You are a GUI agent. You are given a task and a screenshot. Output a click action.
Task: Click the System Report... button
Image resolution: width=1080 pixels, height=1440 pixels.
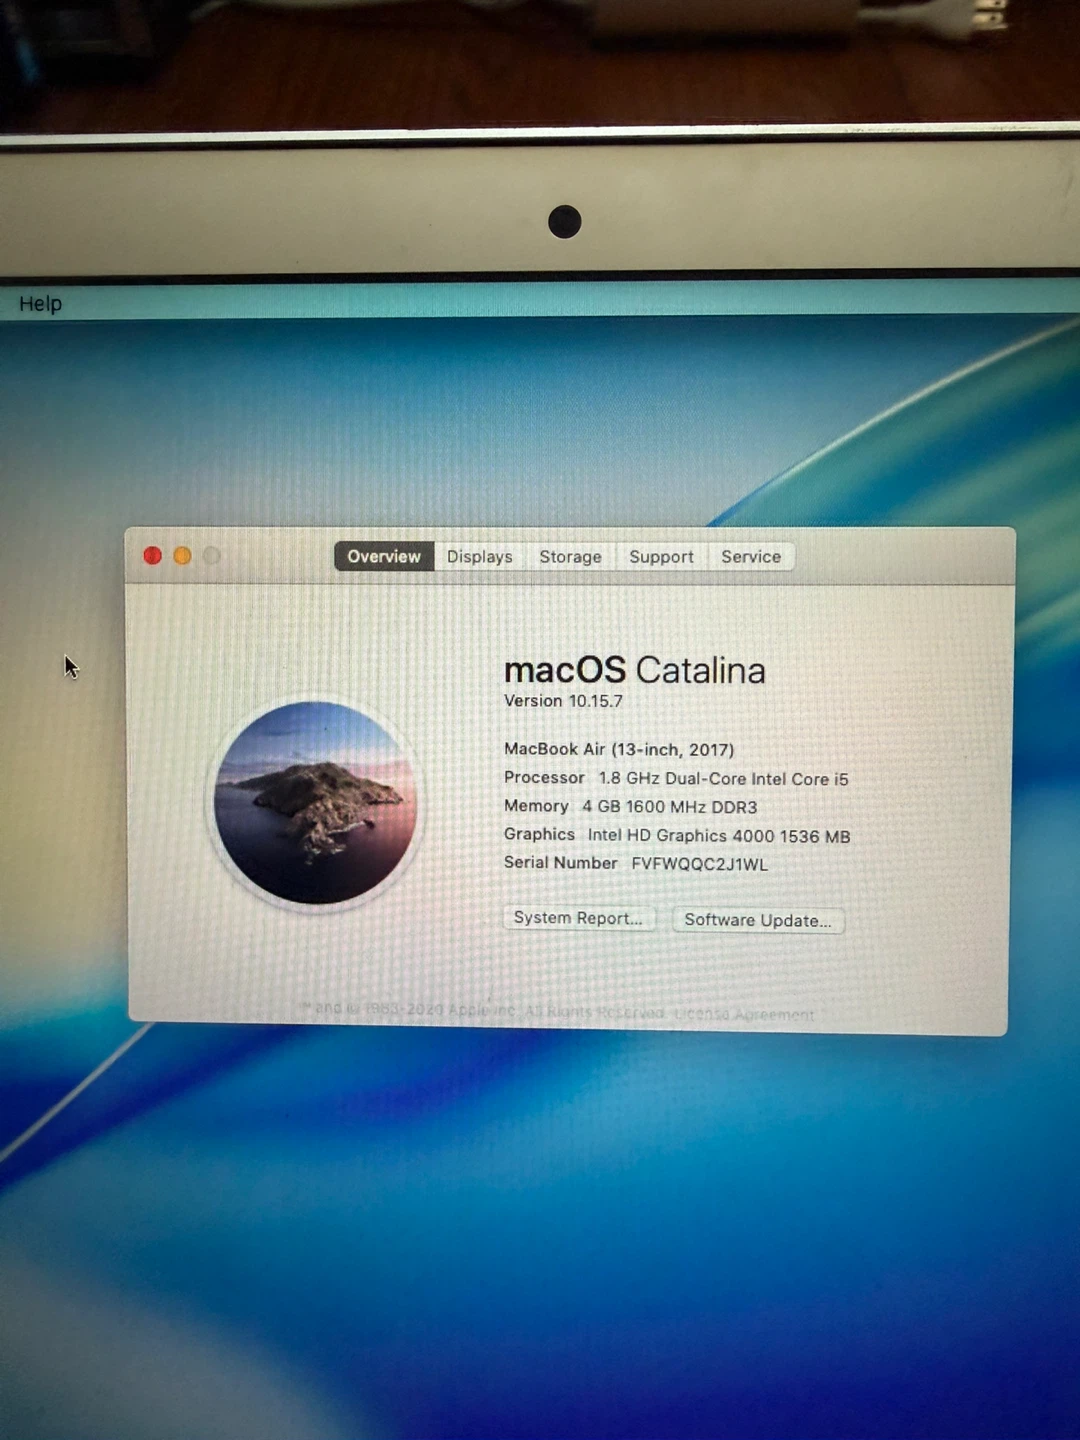click(x=578, y=918)
